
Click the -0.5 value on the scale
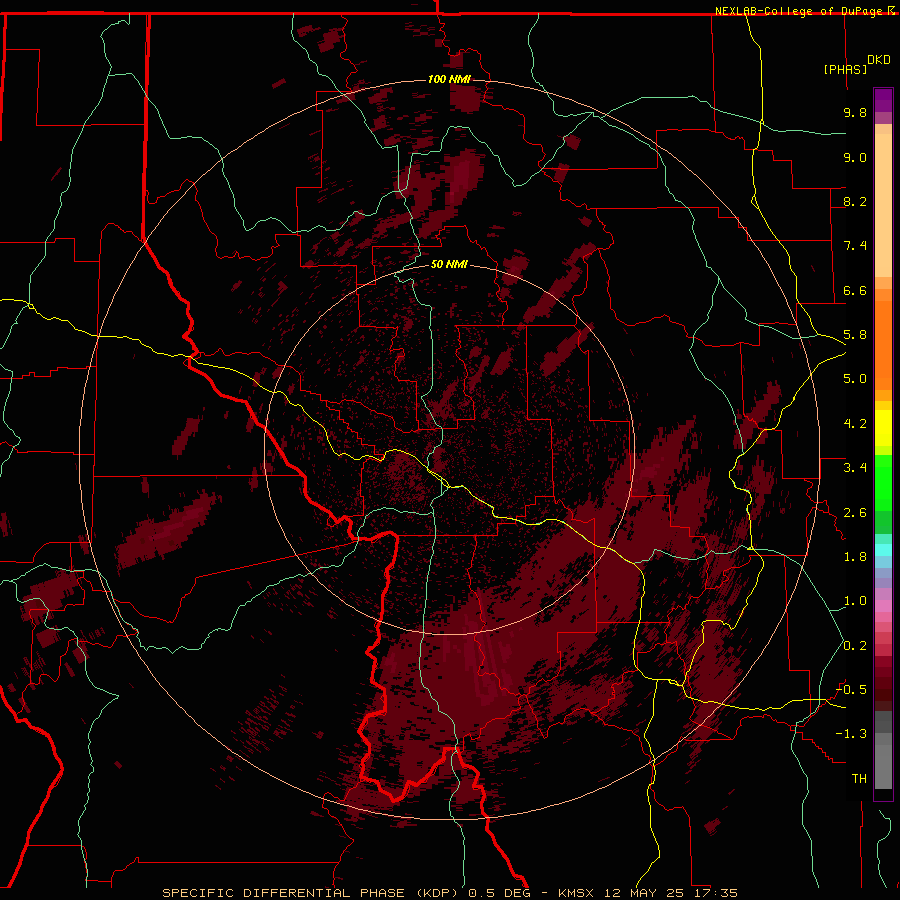[851, 690]
